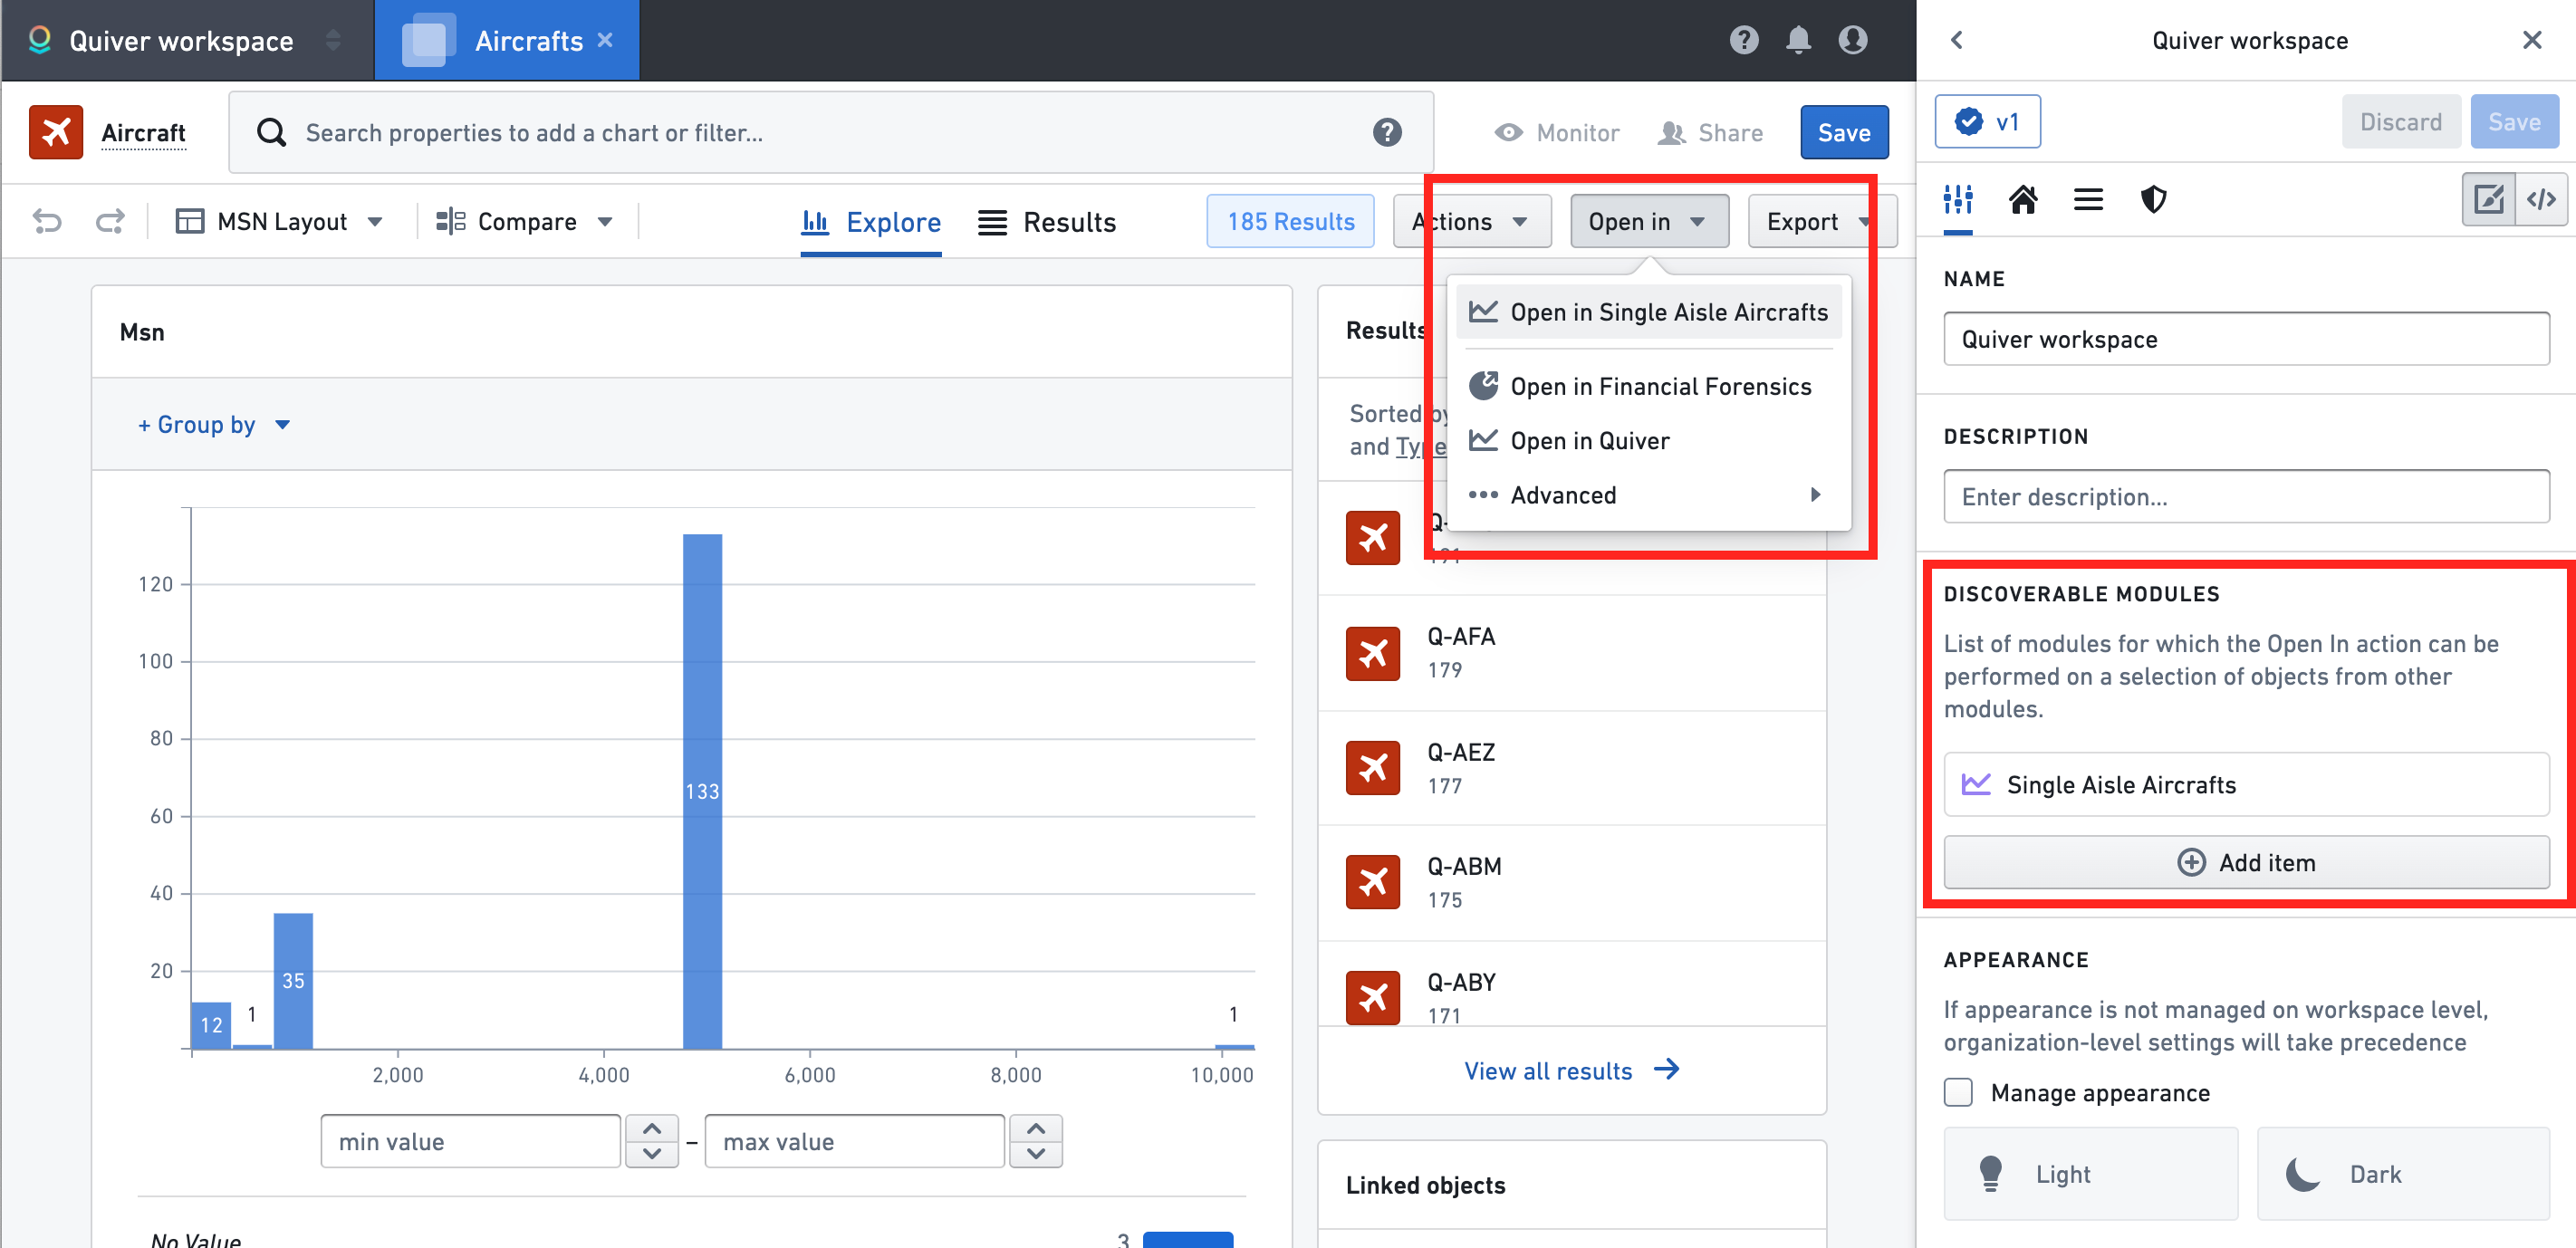Select Open in Financial Forensics option

coord(1661,386)
